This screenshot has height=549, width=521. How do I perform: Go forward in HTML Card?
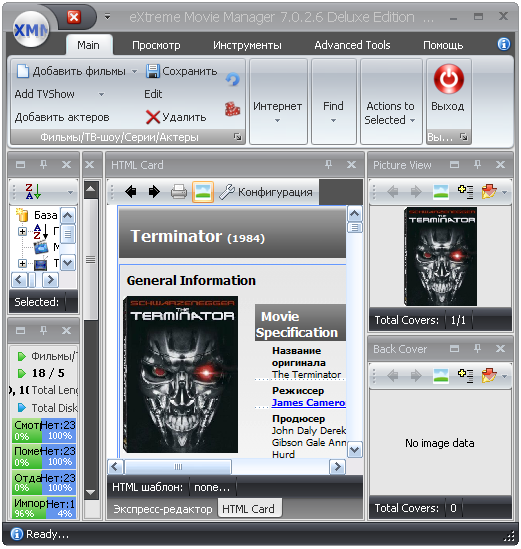154,192
